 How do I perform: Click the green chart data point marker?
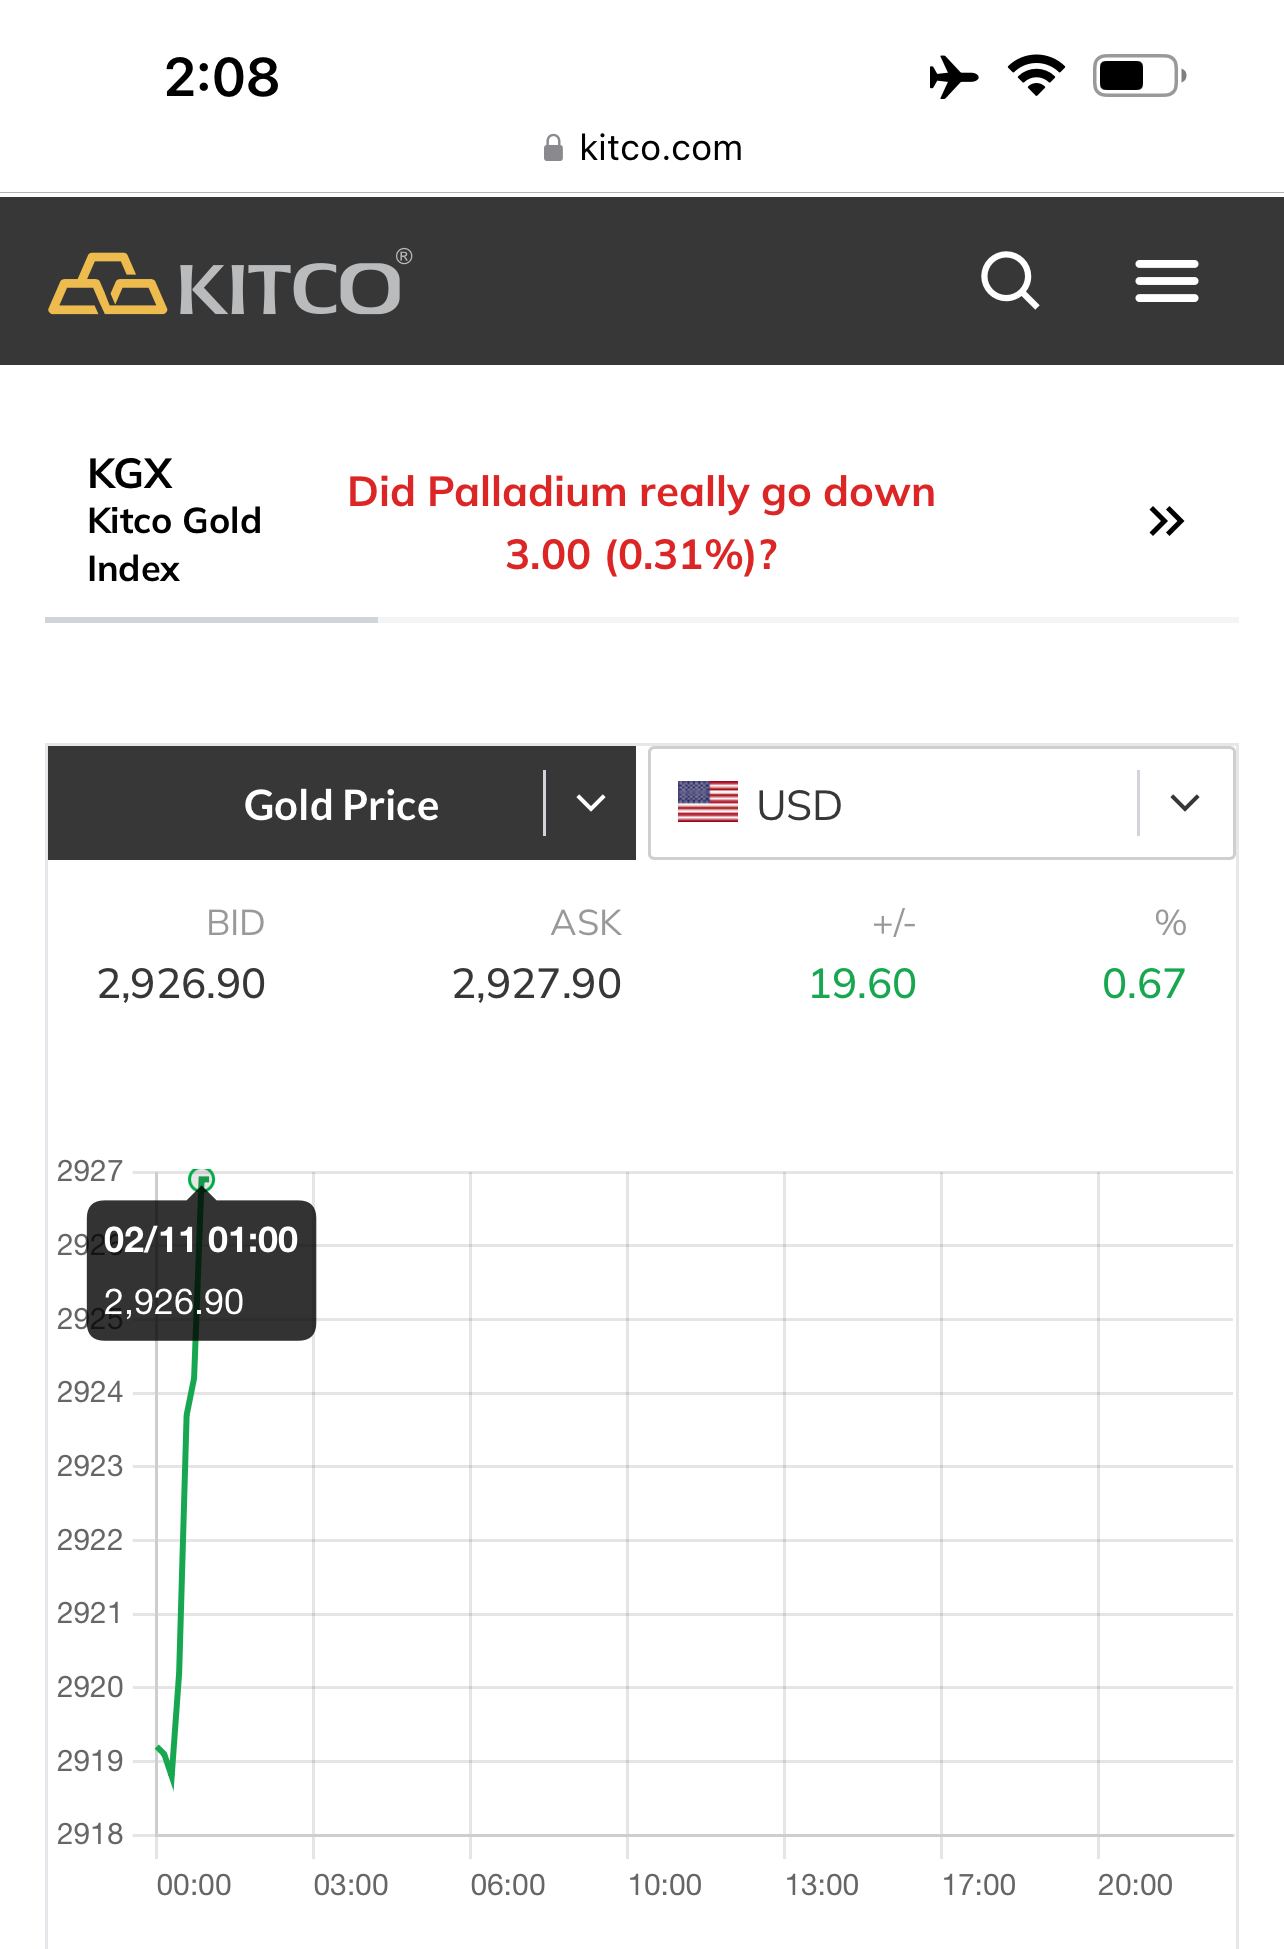point(202,1180)
